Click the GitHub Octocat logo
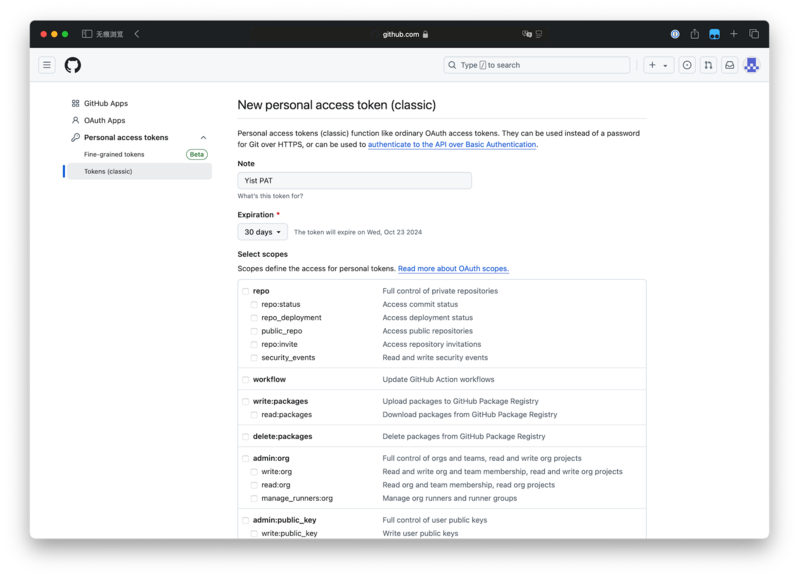The image size is (799, 578). pyautogui.click(x=73, y=65)
